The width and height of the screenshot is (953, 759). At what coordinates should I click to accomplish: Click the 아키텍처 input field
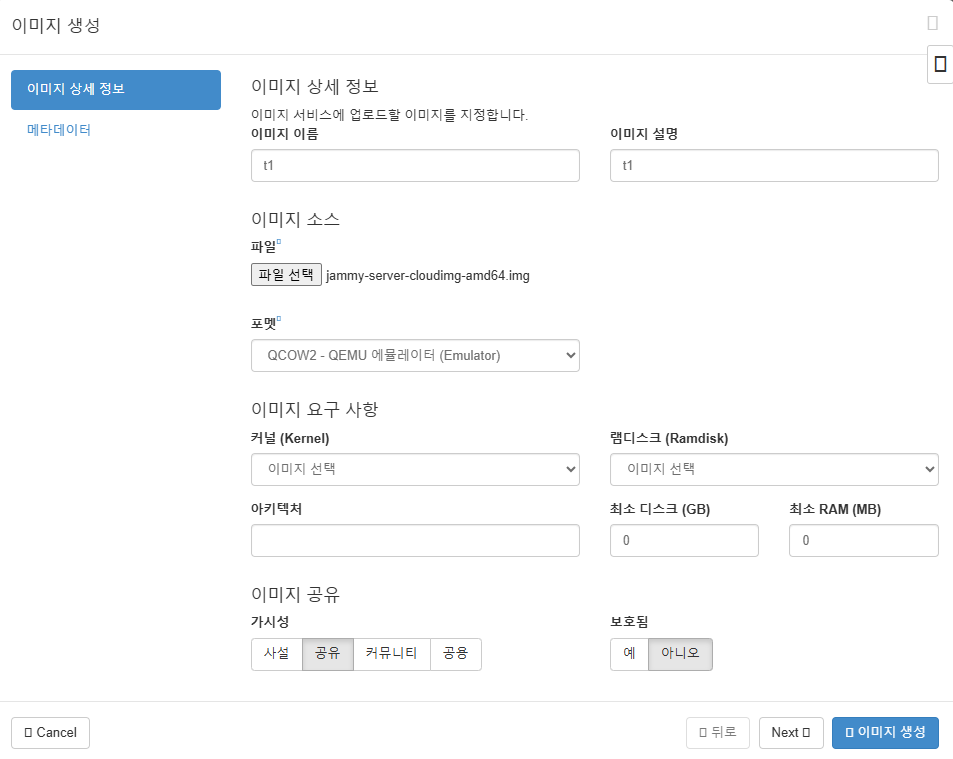pyautogui.click(x=415, y=540)
